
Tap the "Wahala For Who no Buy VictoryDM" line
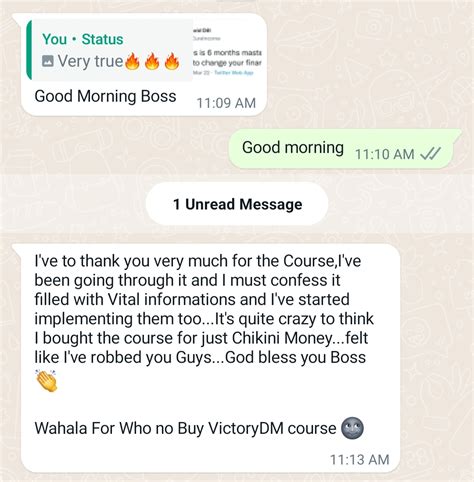click(x=185, y=428)
